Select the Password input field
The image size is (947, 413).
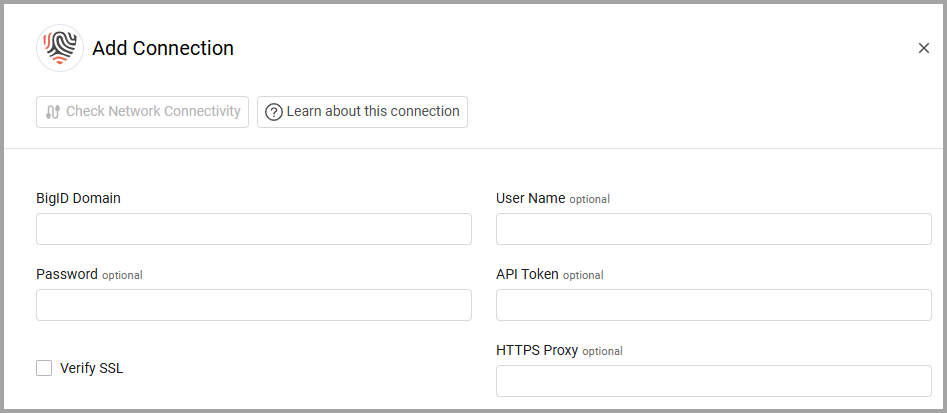pos(254,305)
